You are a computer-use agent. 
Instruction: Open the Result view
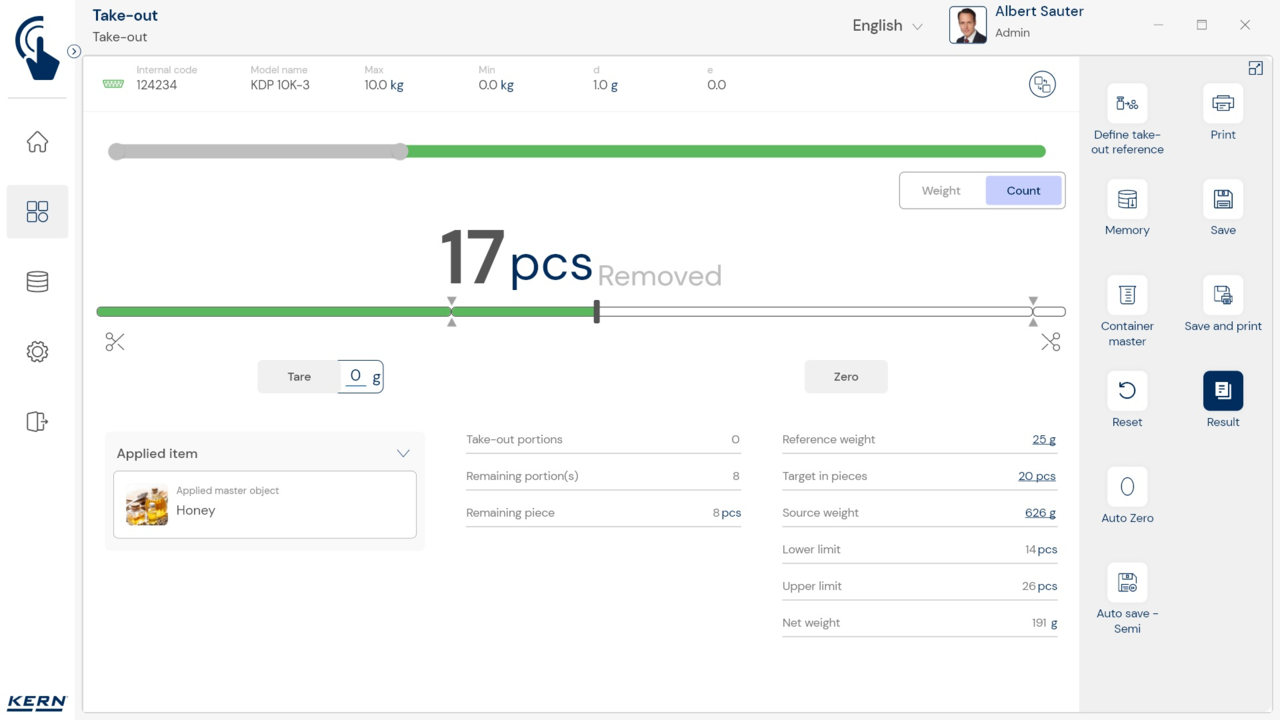pyautogui.click(x=1222, y=391)
